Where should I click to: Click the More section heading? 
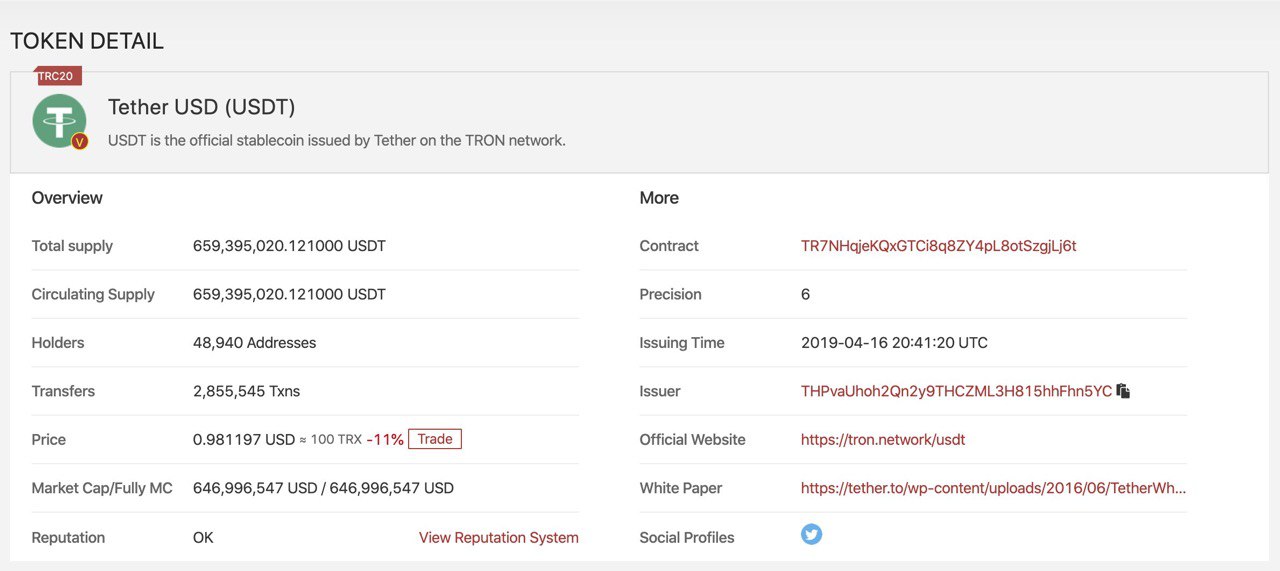(x=659, y=198)
